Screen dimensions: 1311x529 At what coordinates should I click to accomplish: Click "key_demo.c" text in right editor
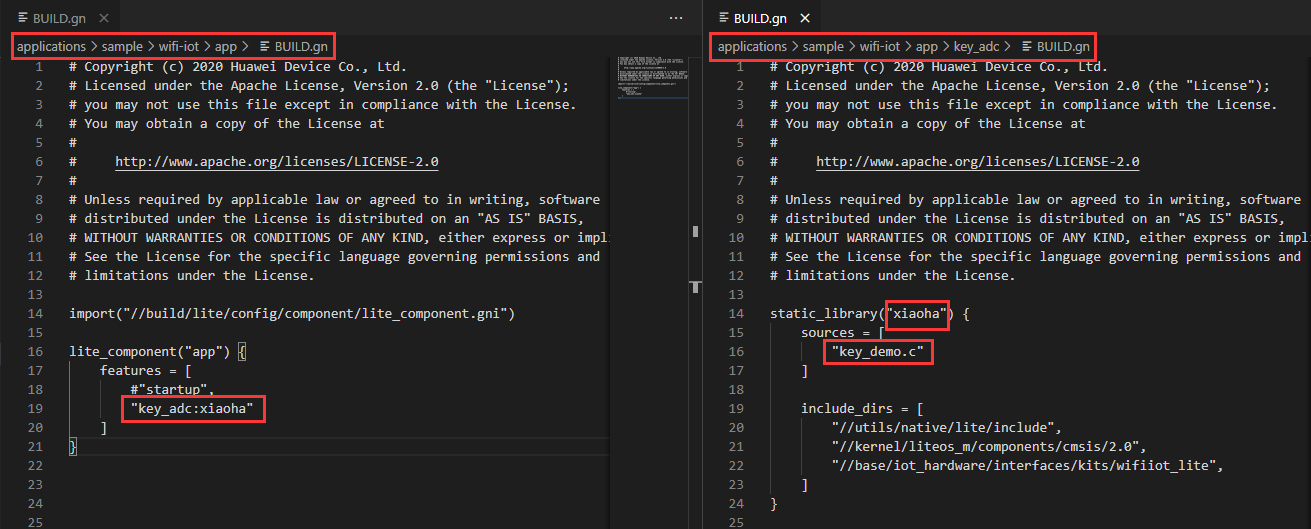[878, 352]
